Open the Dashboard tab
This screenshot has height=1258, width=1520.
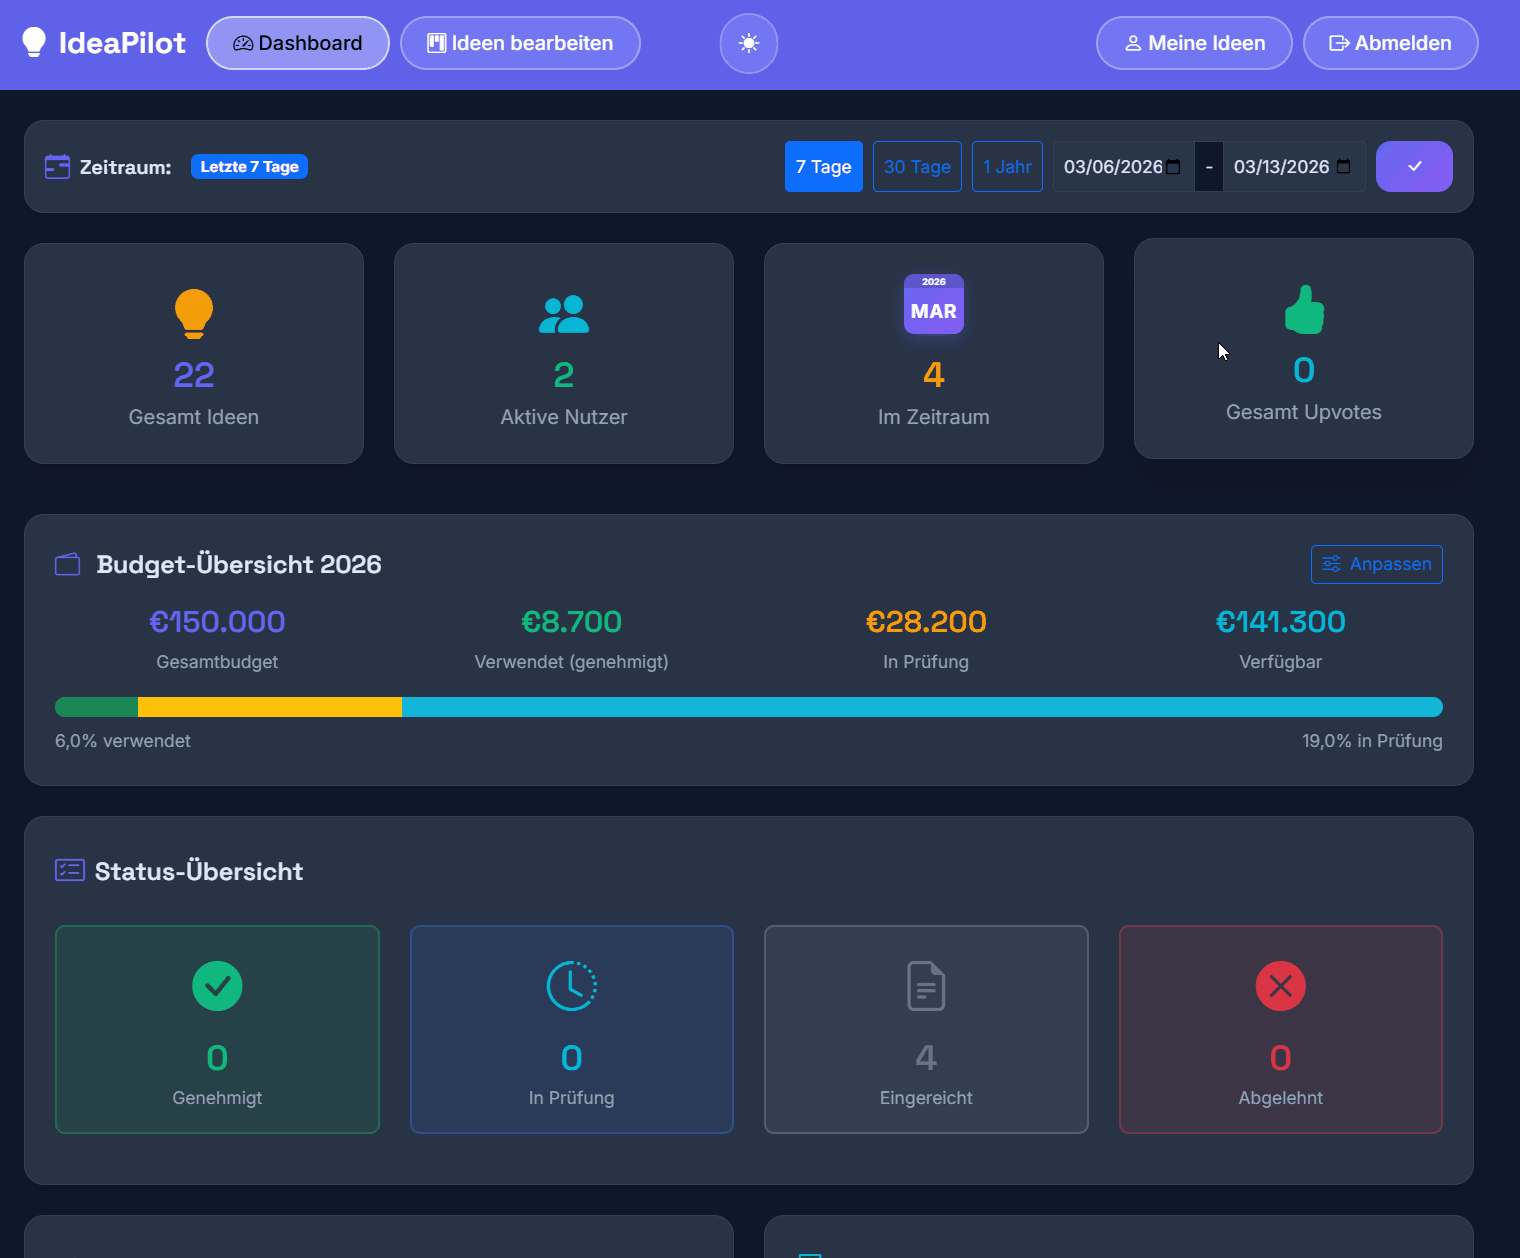tap(297, 43)
